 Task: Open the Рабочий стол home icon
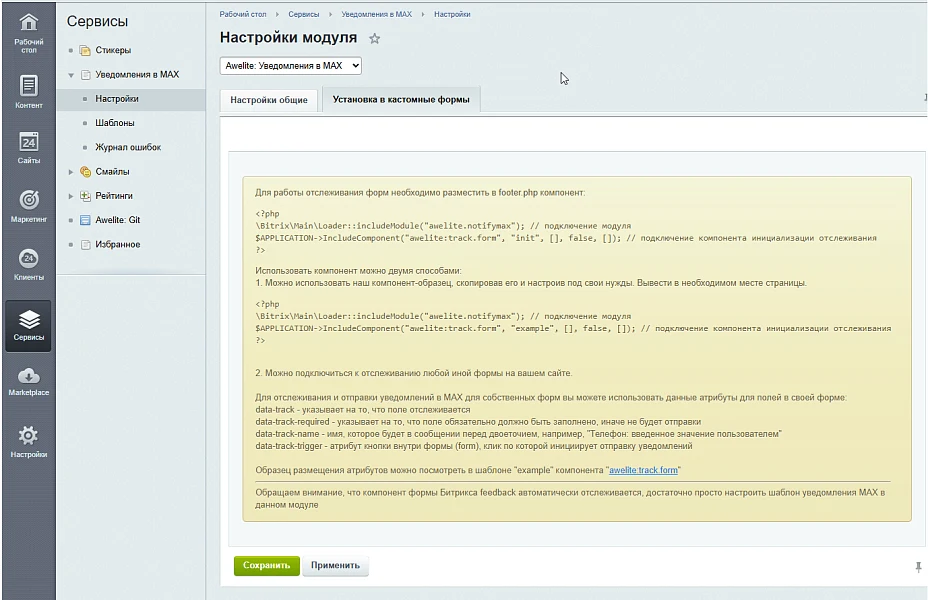[x=28, y=23]
